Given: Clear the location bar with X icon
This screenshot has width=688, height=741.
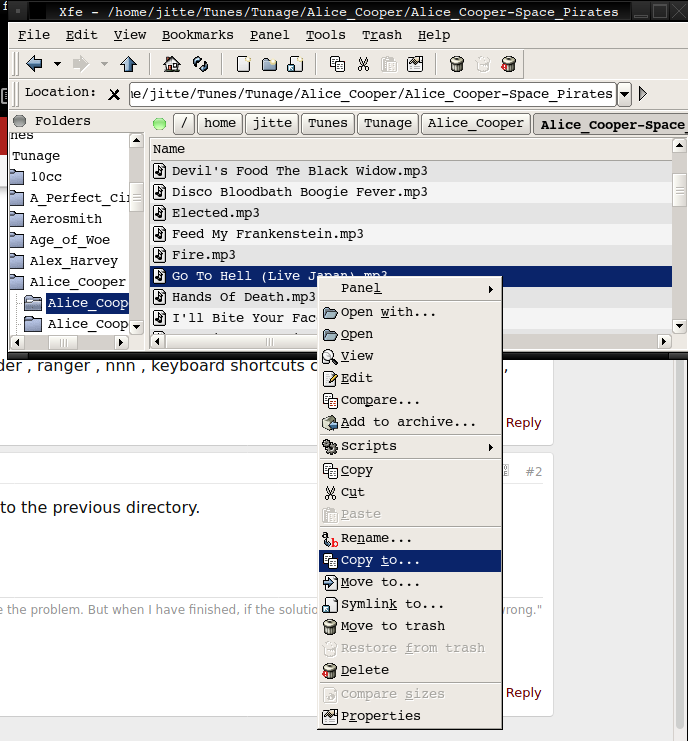Looking at the screenshot, I should click(x=114, y=94).
